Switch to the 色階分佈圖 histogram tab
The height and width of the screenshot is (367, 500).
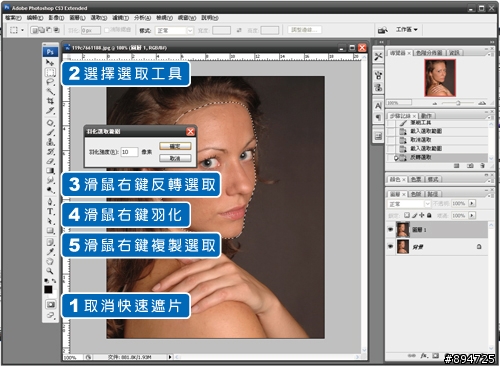click(429, 53)
